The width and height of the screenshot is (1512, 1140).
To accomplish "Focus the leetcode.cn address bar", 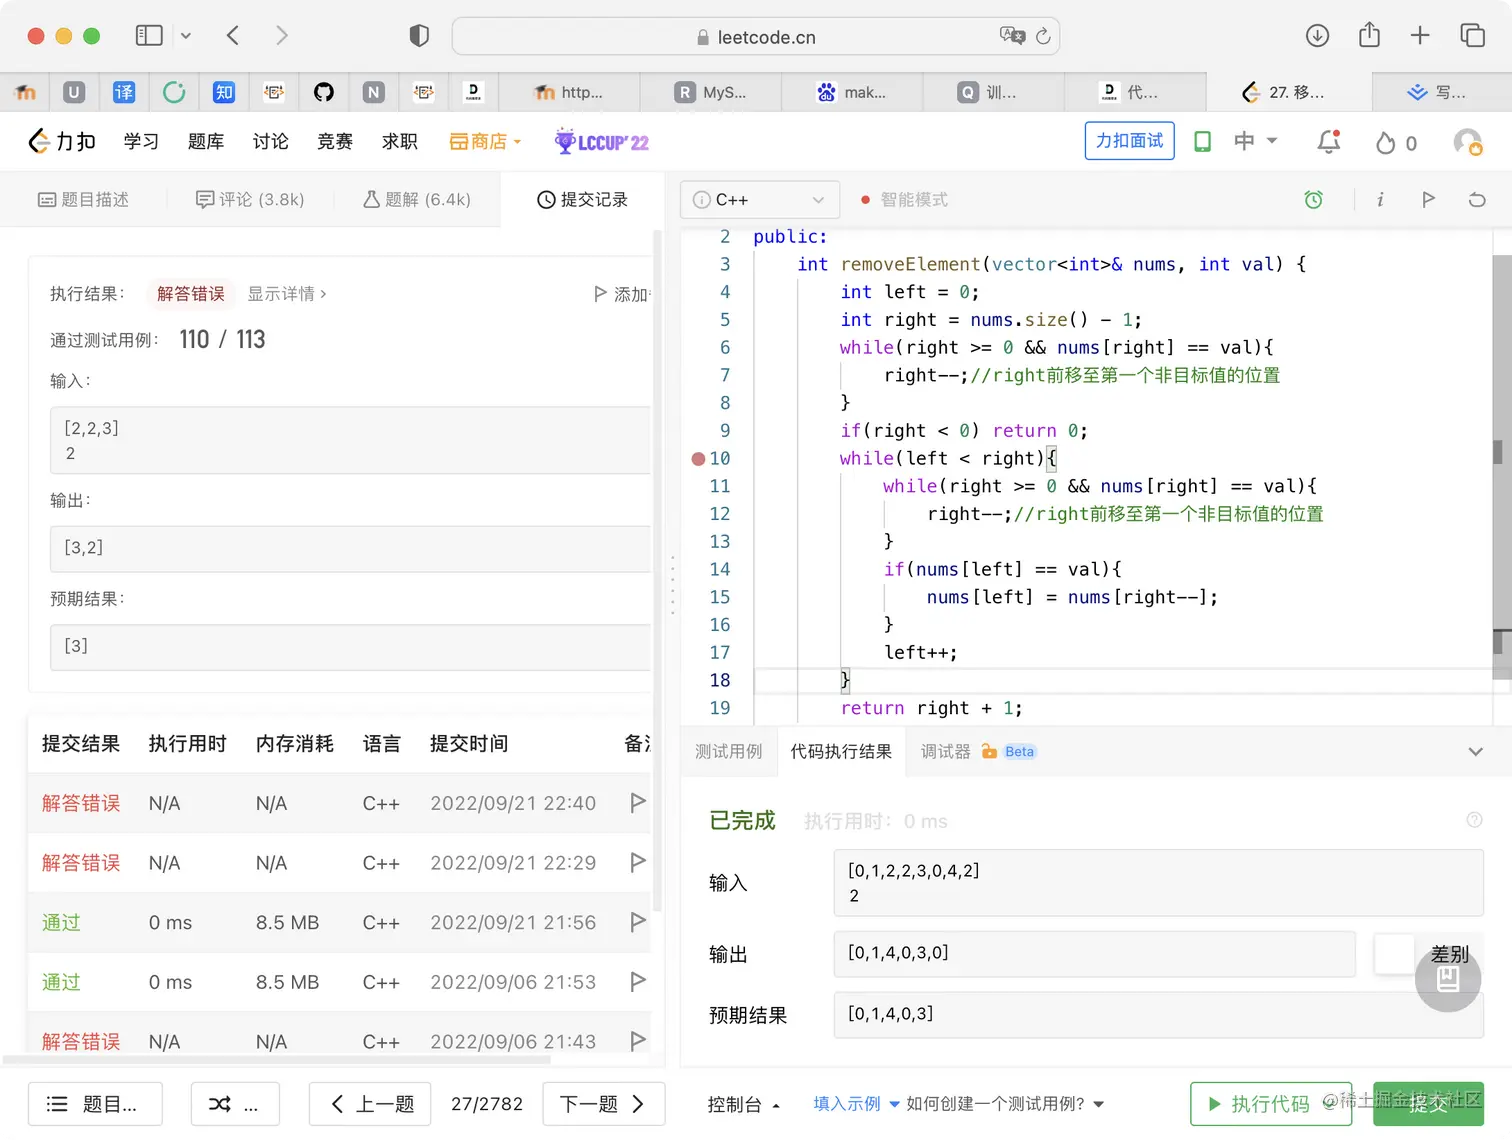I will (x=756, y=36).
